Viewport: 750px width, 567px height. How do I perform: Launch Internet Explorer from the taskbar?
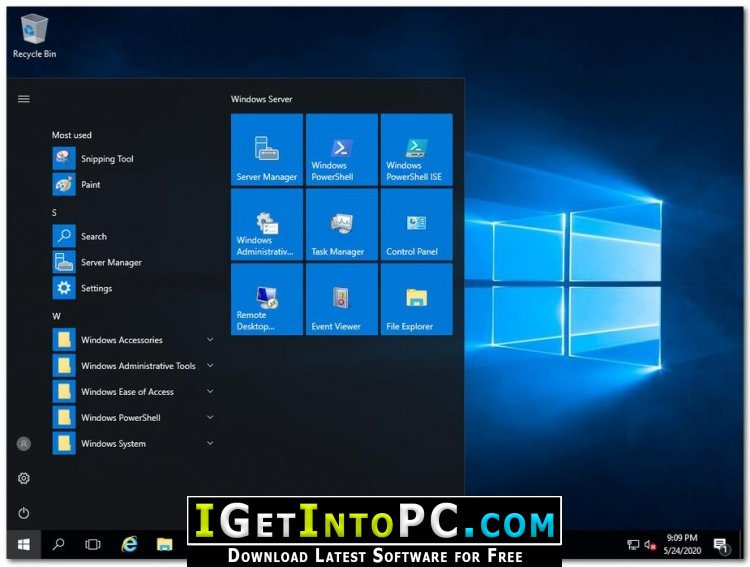129,545
